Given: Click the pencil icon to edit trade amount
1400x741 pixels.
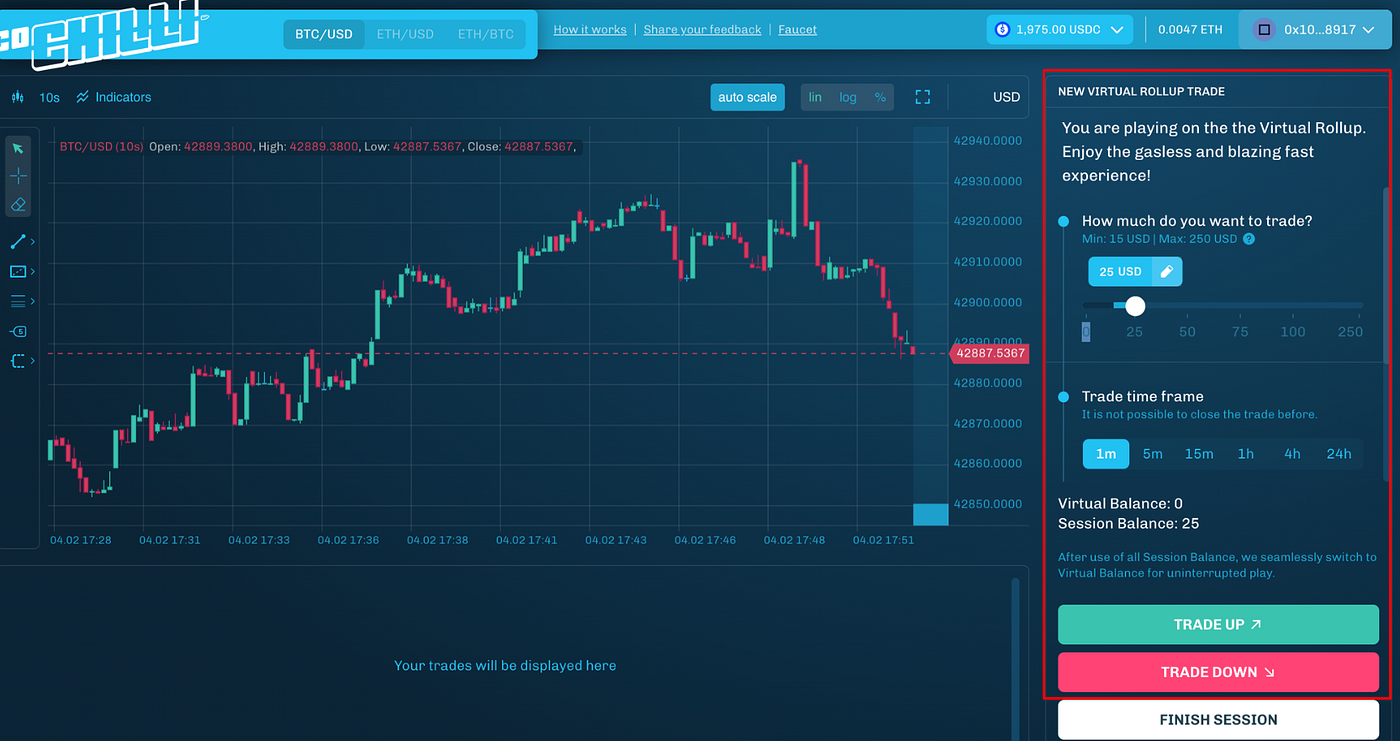Looking at the screenshot, I should pyautogui.click(x=1166, y=272).
